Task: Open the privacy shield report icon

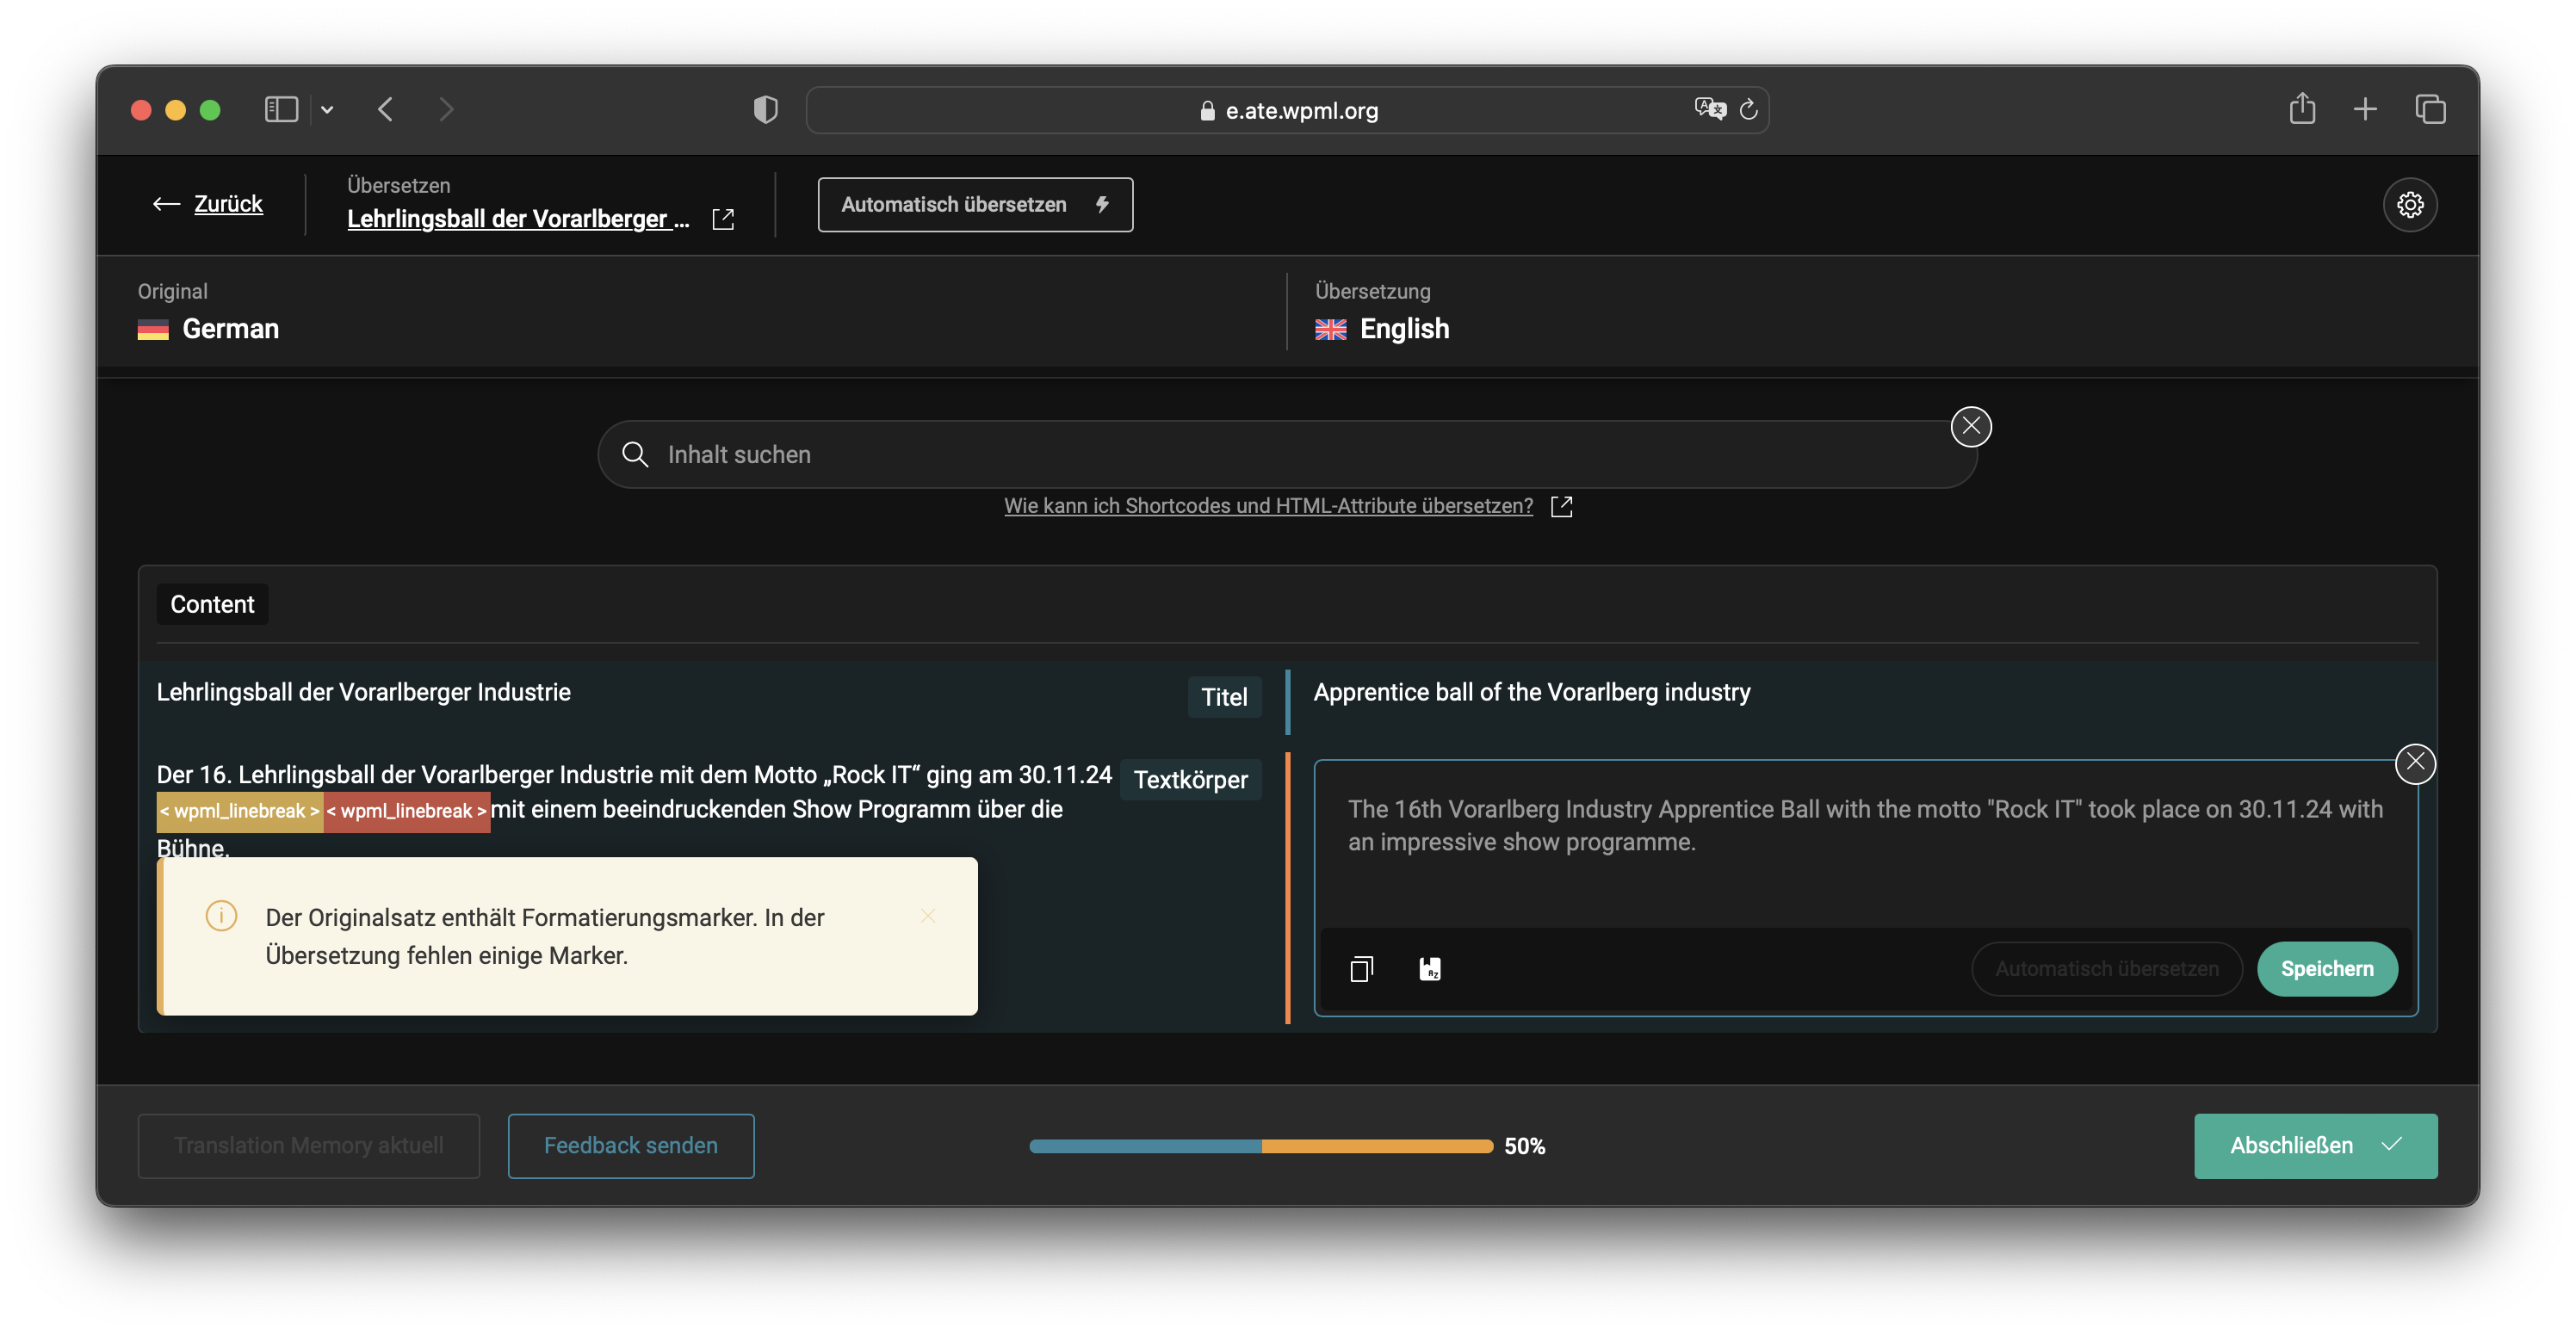Action: 765,110
